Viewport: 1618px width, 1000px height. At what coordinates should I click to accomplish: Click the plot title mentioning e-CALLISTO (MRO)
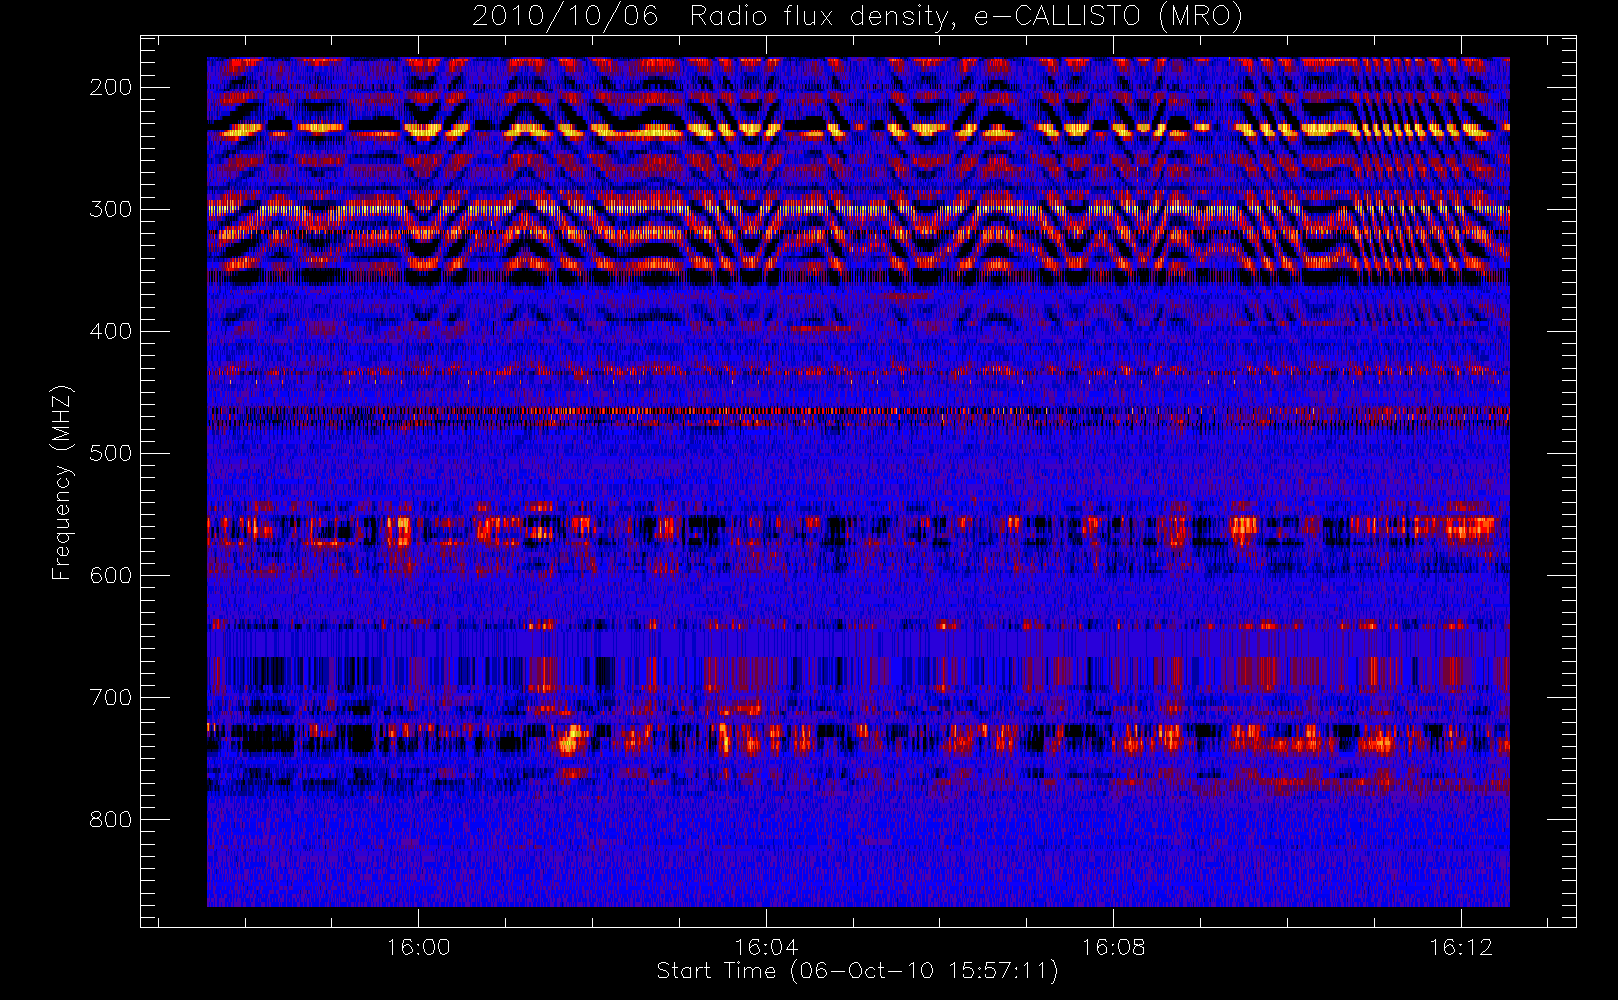coord(857,17)
